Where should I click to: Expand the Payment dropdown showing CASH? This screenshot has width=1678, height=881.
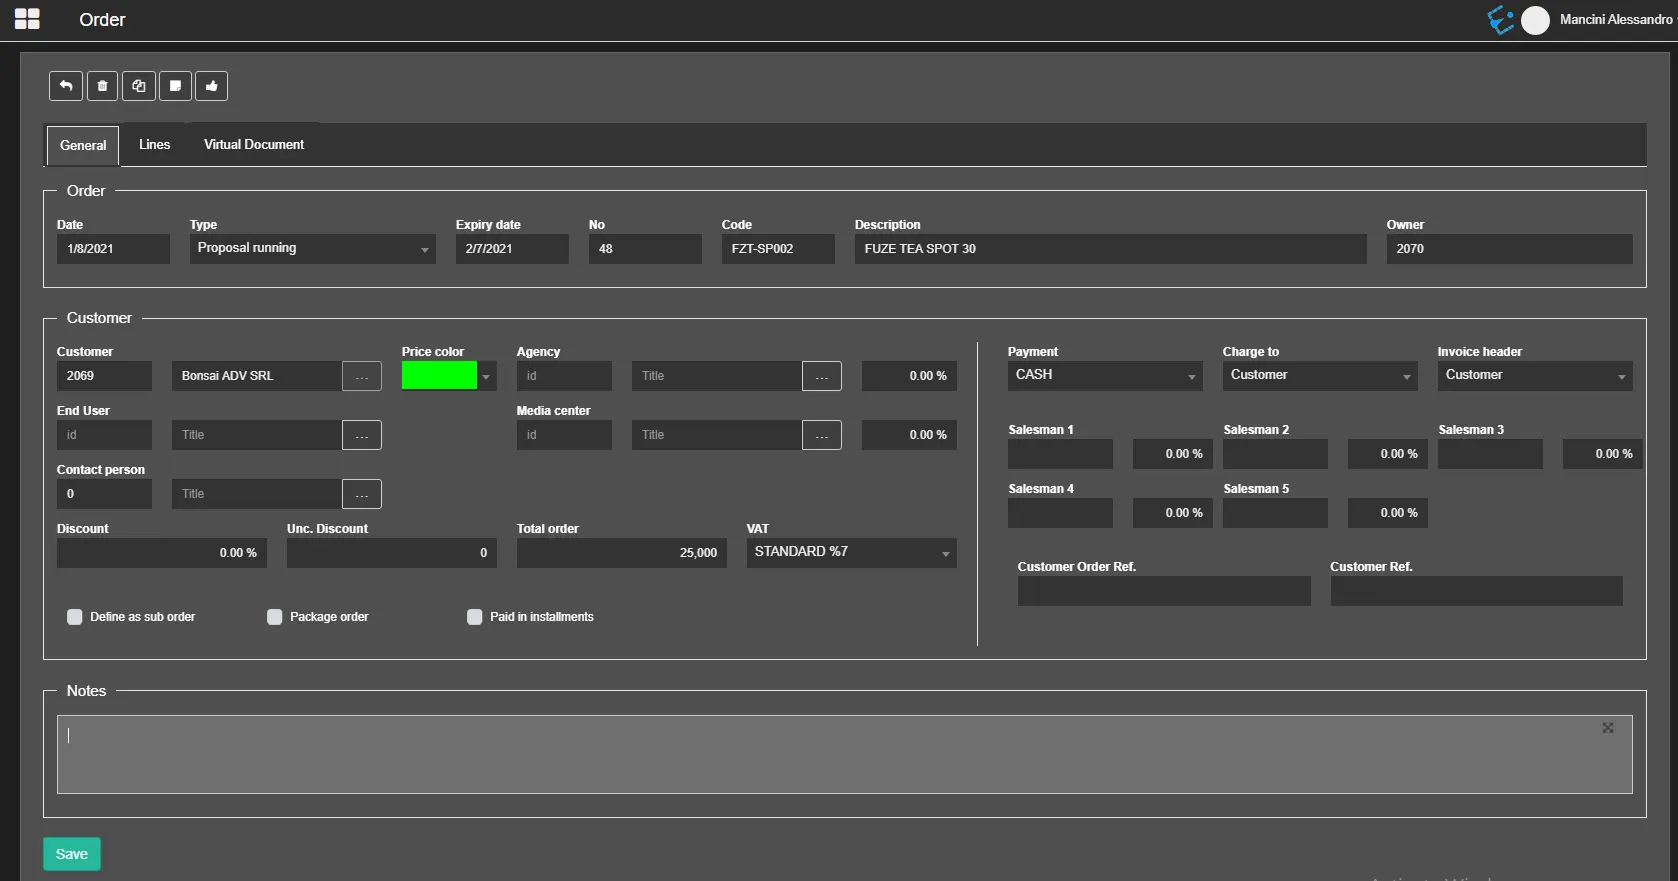(x=1105, y=376)
